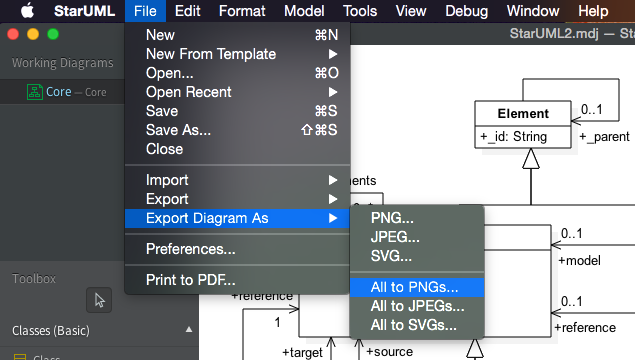The height and width of the screenshot is (360, 635).
Task: Click the +source role label
Action: click(390, 351)
